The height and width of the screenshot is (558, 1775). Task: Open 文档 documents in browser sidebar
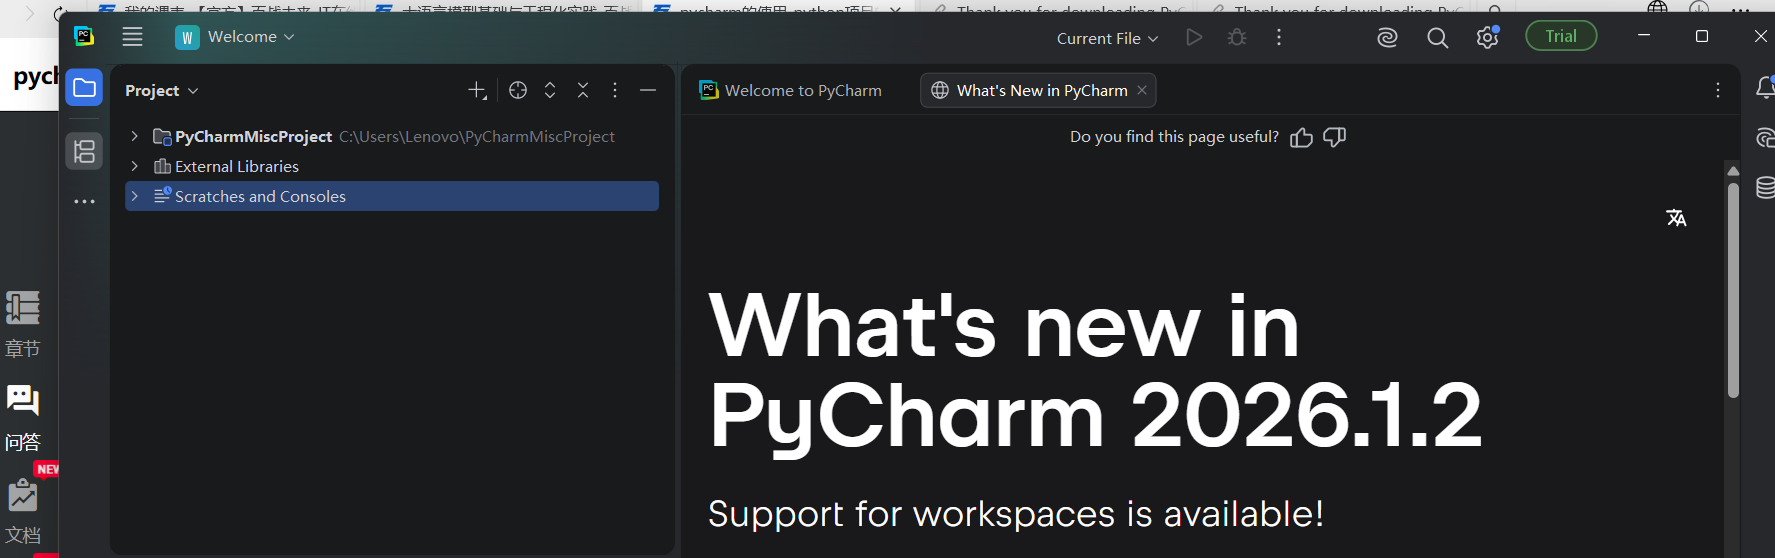click(x=22, y=512)
